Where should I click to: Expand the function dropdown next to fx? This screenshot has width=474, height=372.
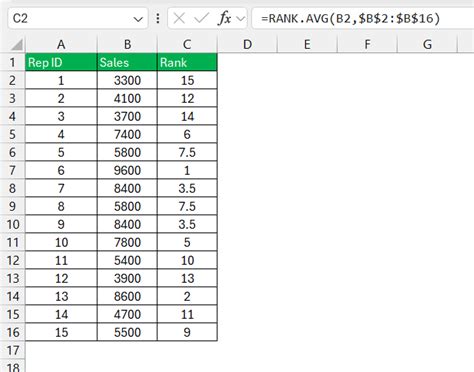[240, 19]
